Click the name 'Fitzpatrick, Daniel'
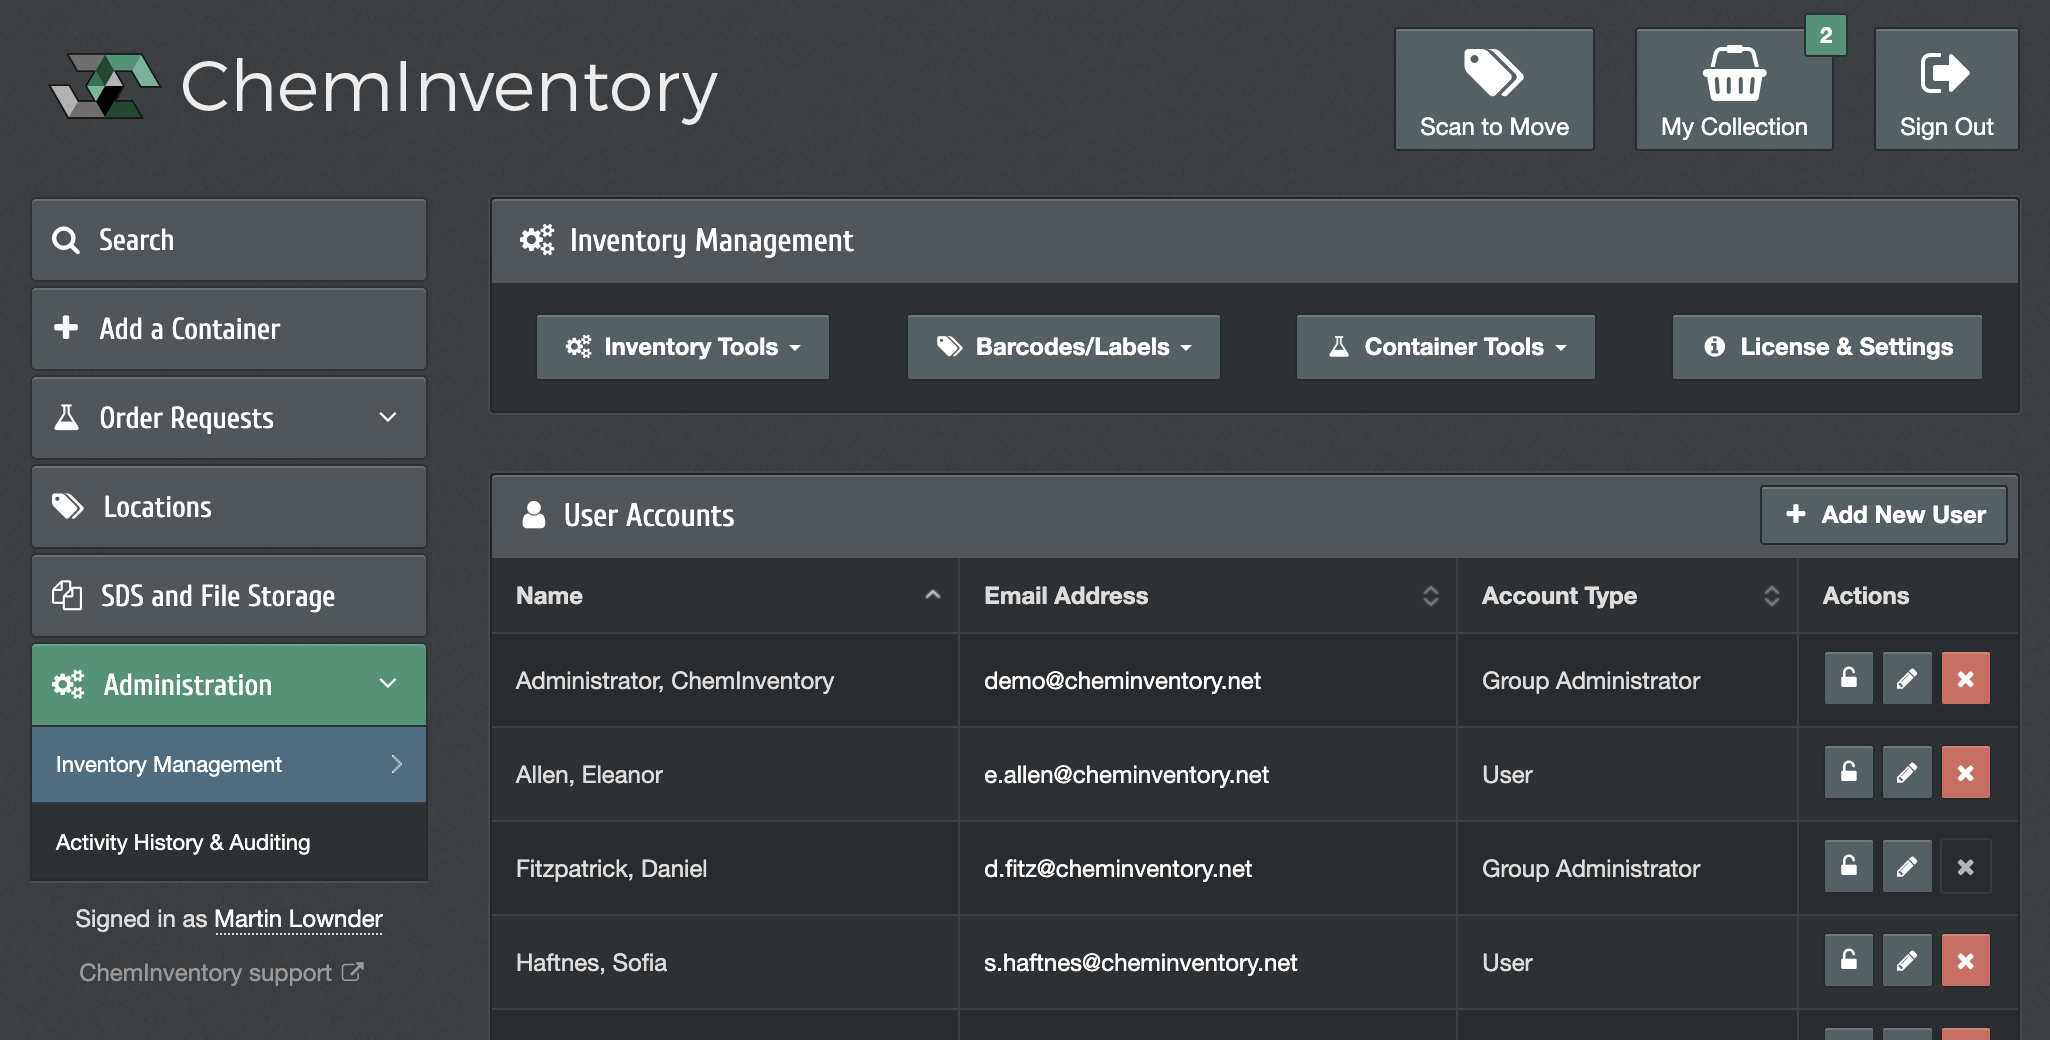 coord(611,869)
